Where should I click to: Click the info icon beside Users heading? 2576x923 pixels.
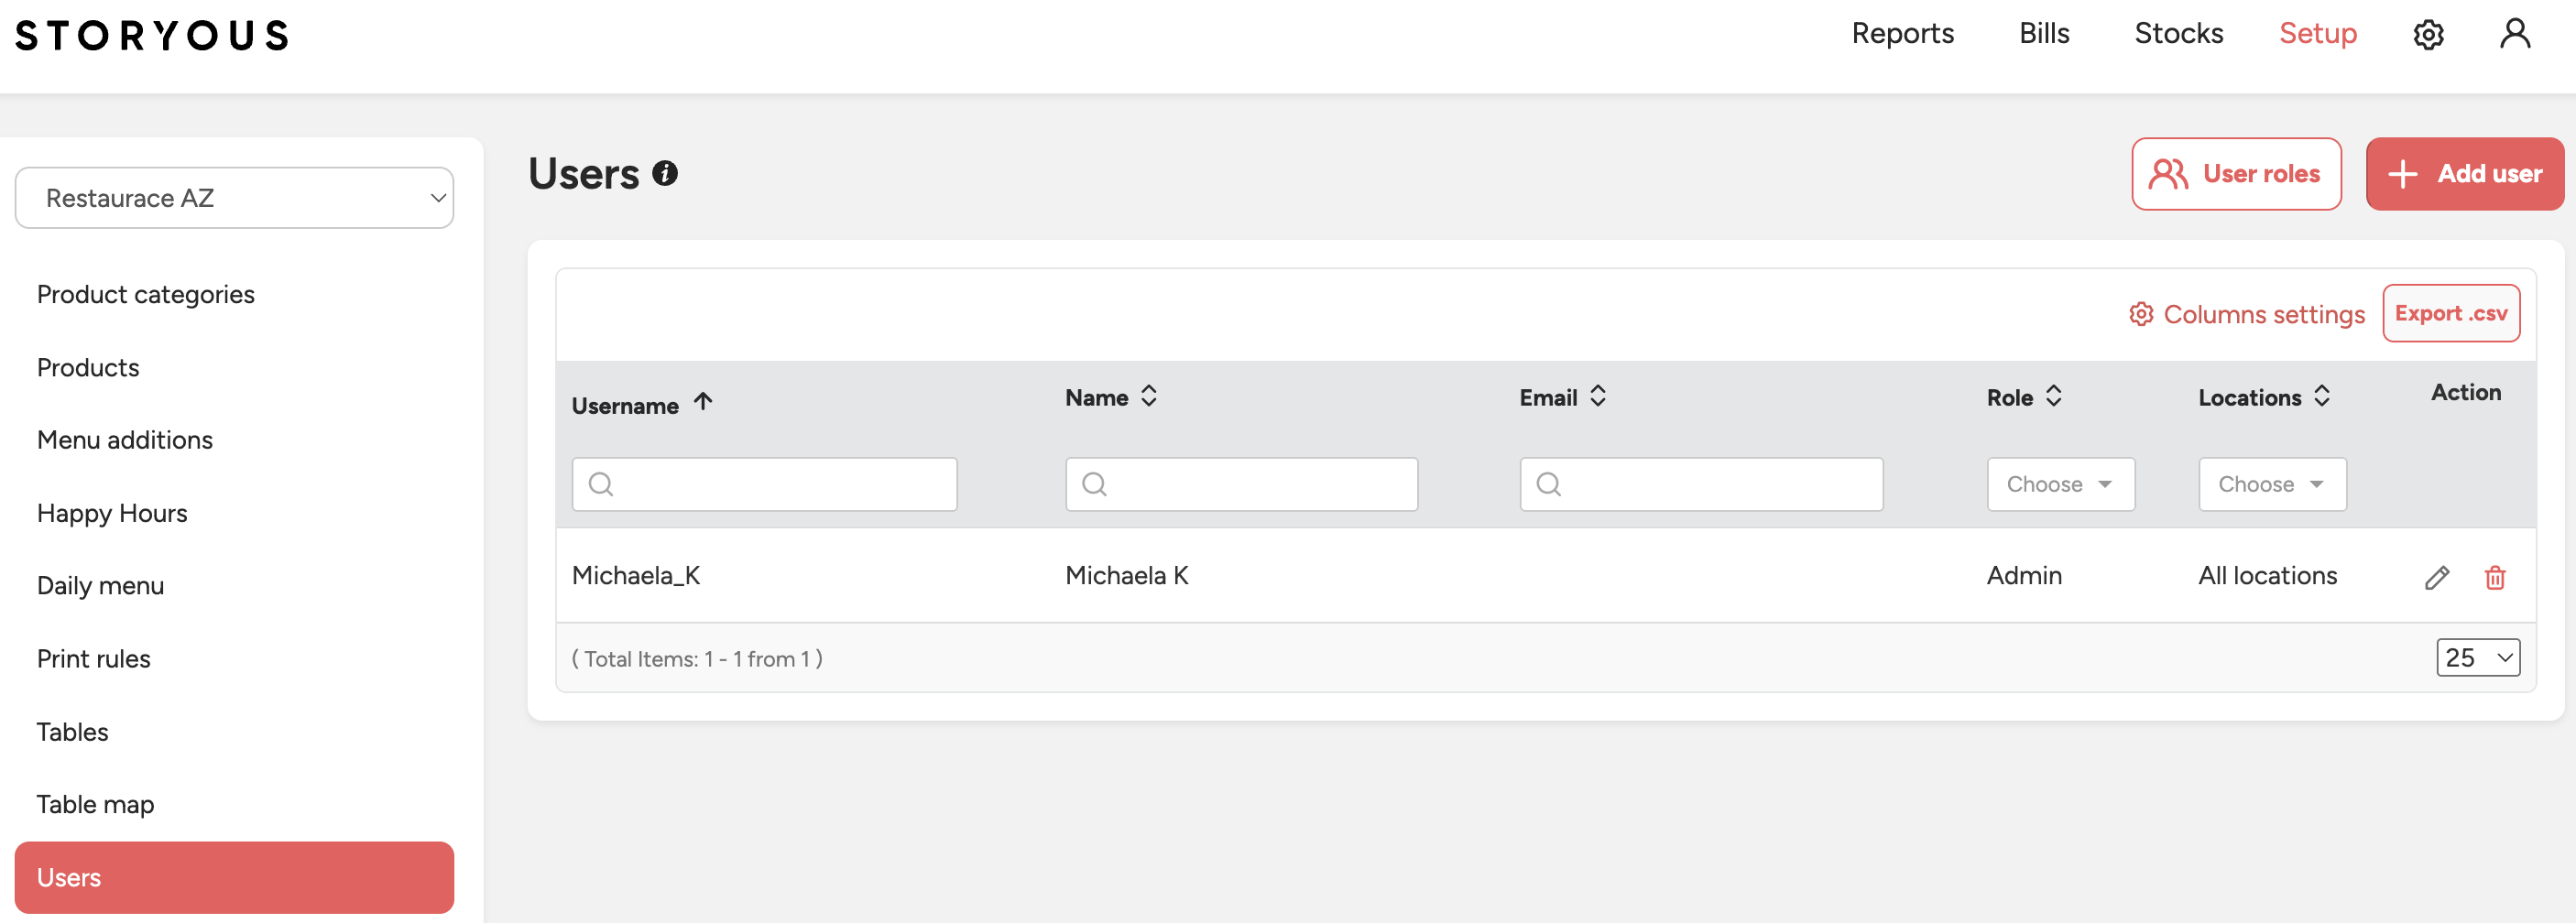[x=665, y=173]
